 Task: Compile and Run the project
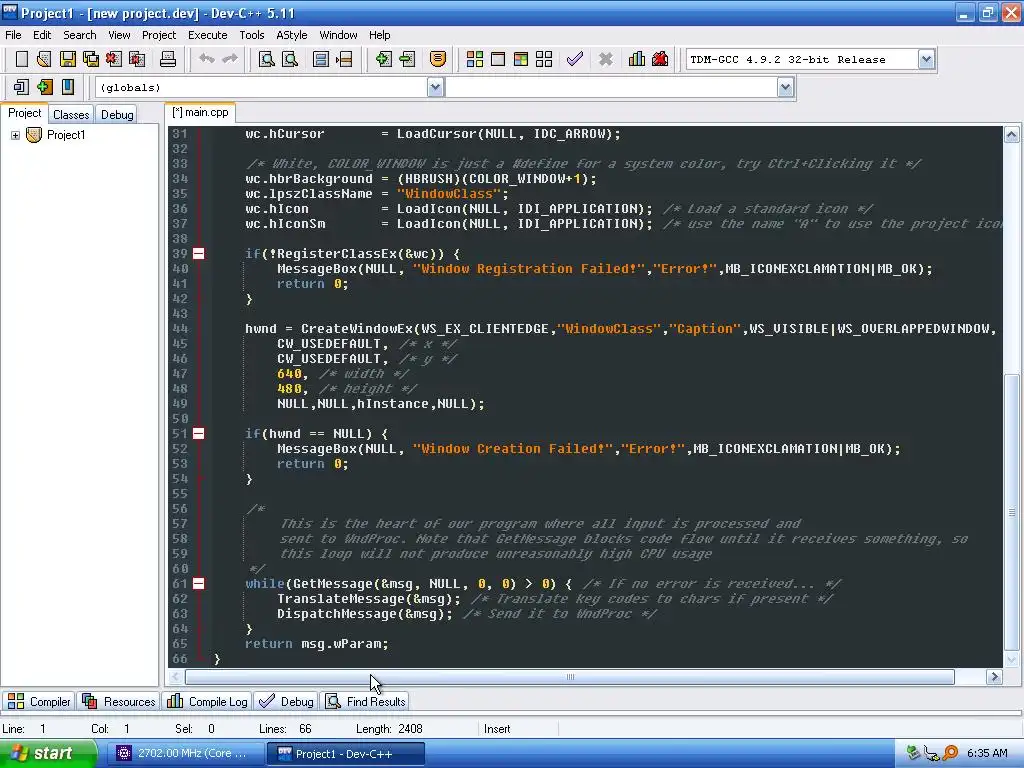click(x=520, y=59)
